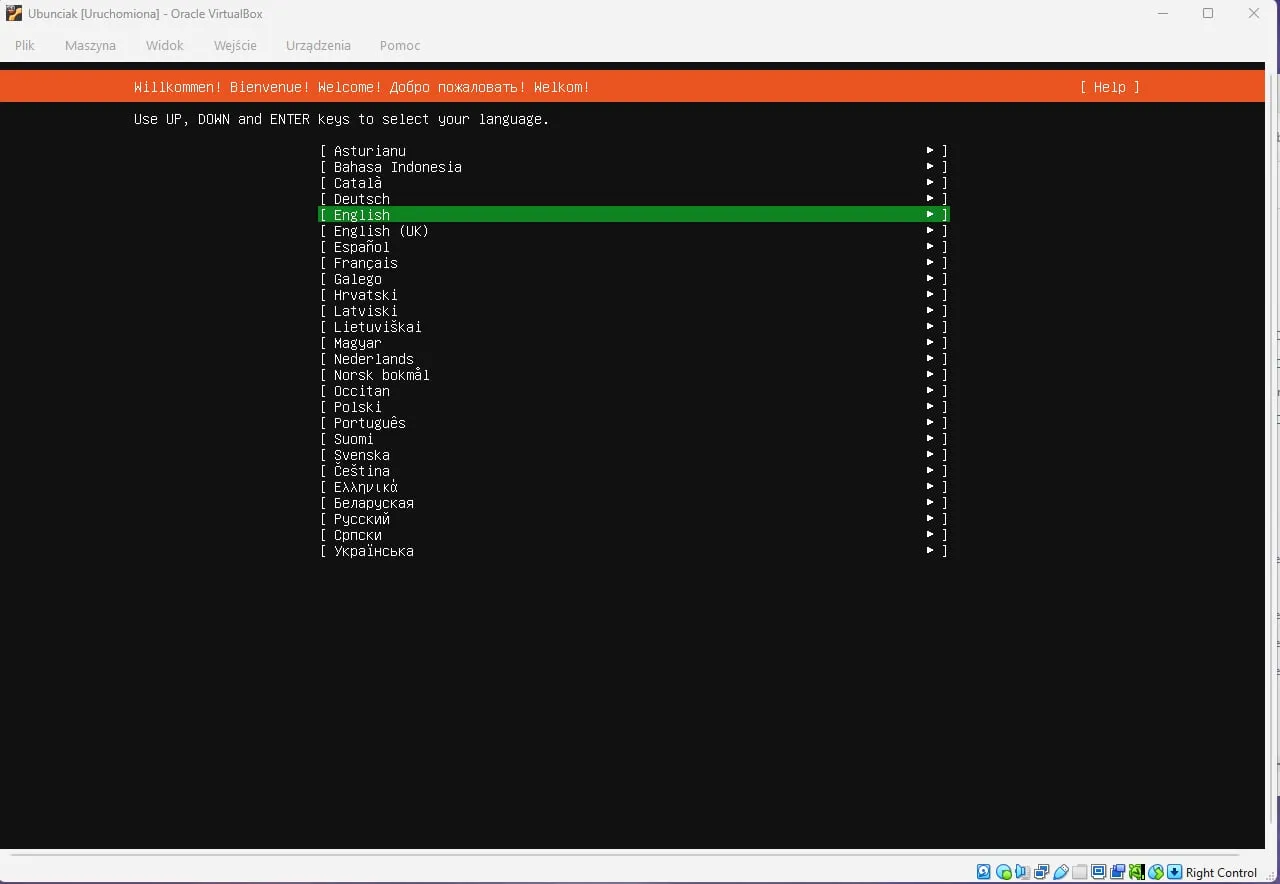Expand the arrow at the Español row
Viewport: 1280px width, 884px height.
930,246
